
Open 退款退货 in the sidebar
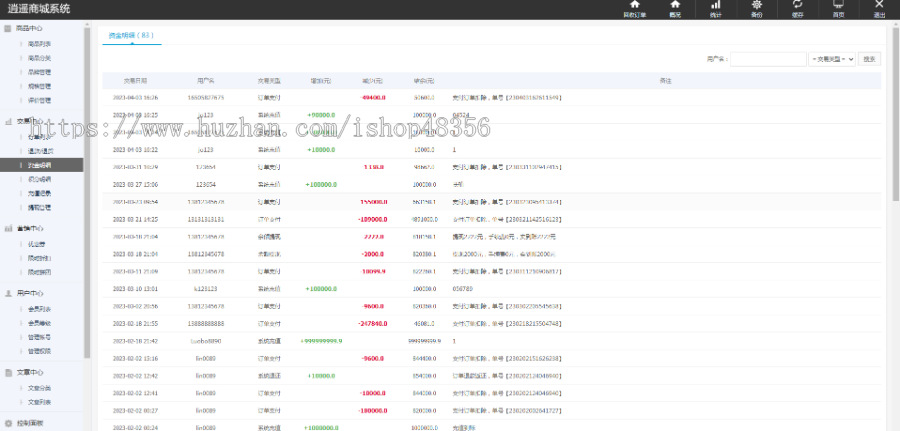tap(39, 151)
